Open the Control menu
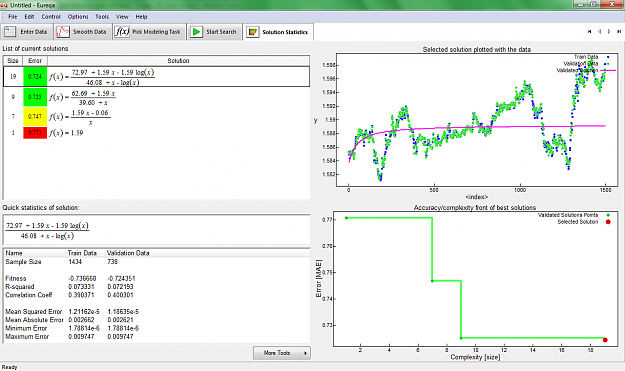This screenshot has height=371, width=625. tap(51, 17)
